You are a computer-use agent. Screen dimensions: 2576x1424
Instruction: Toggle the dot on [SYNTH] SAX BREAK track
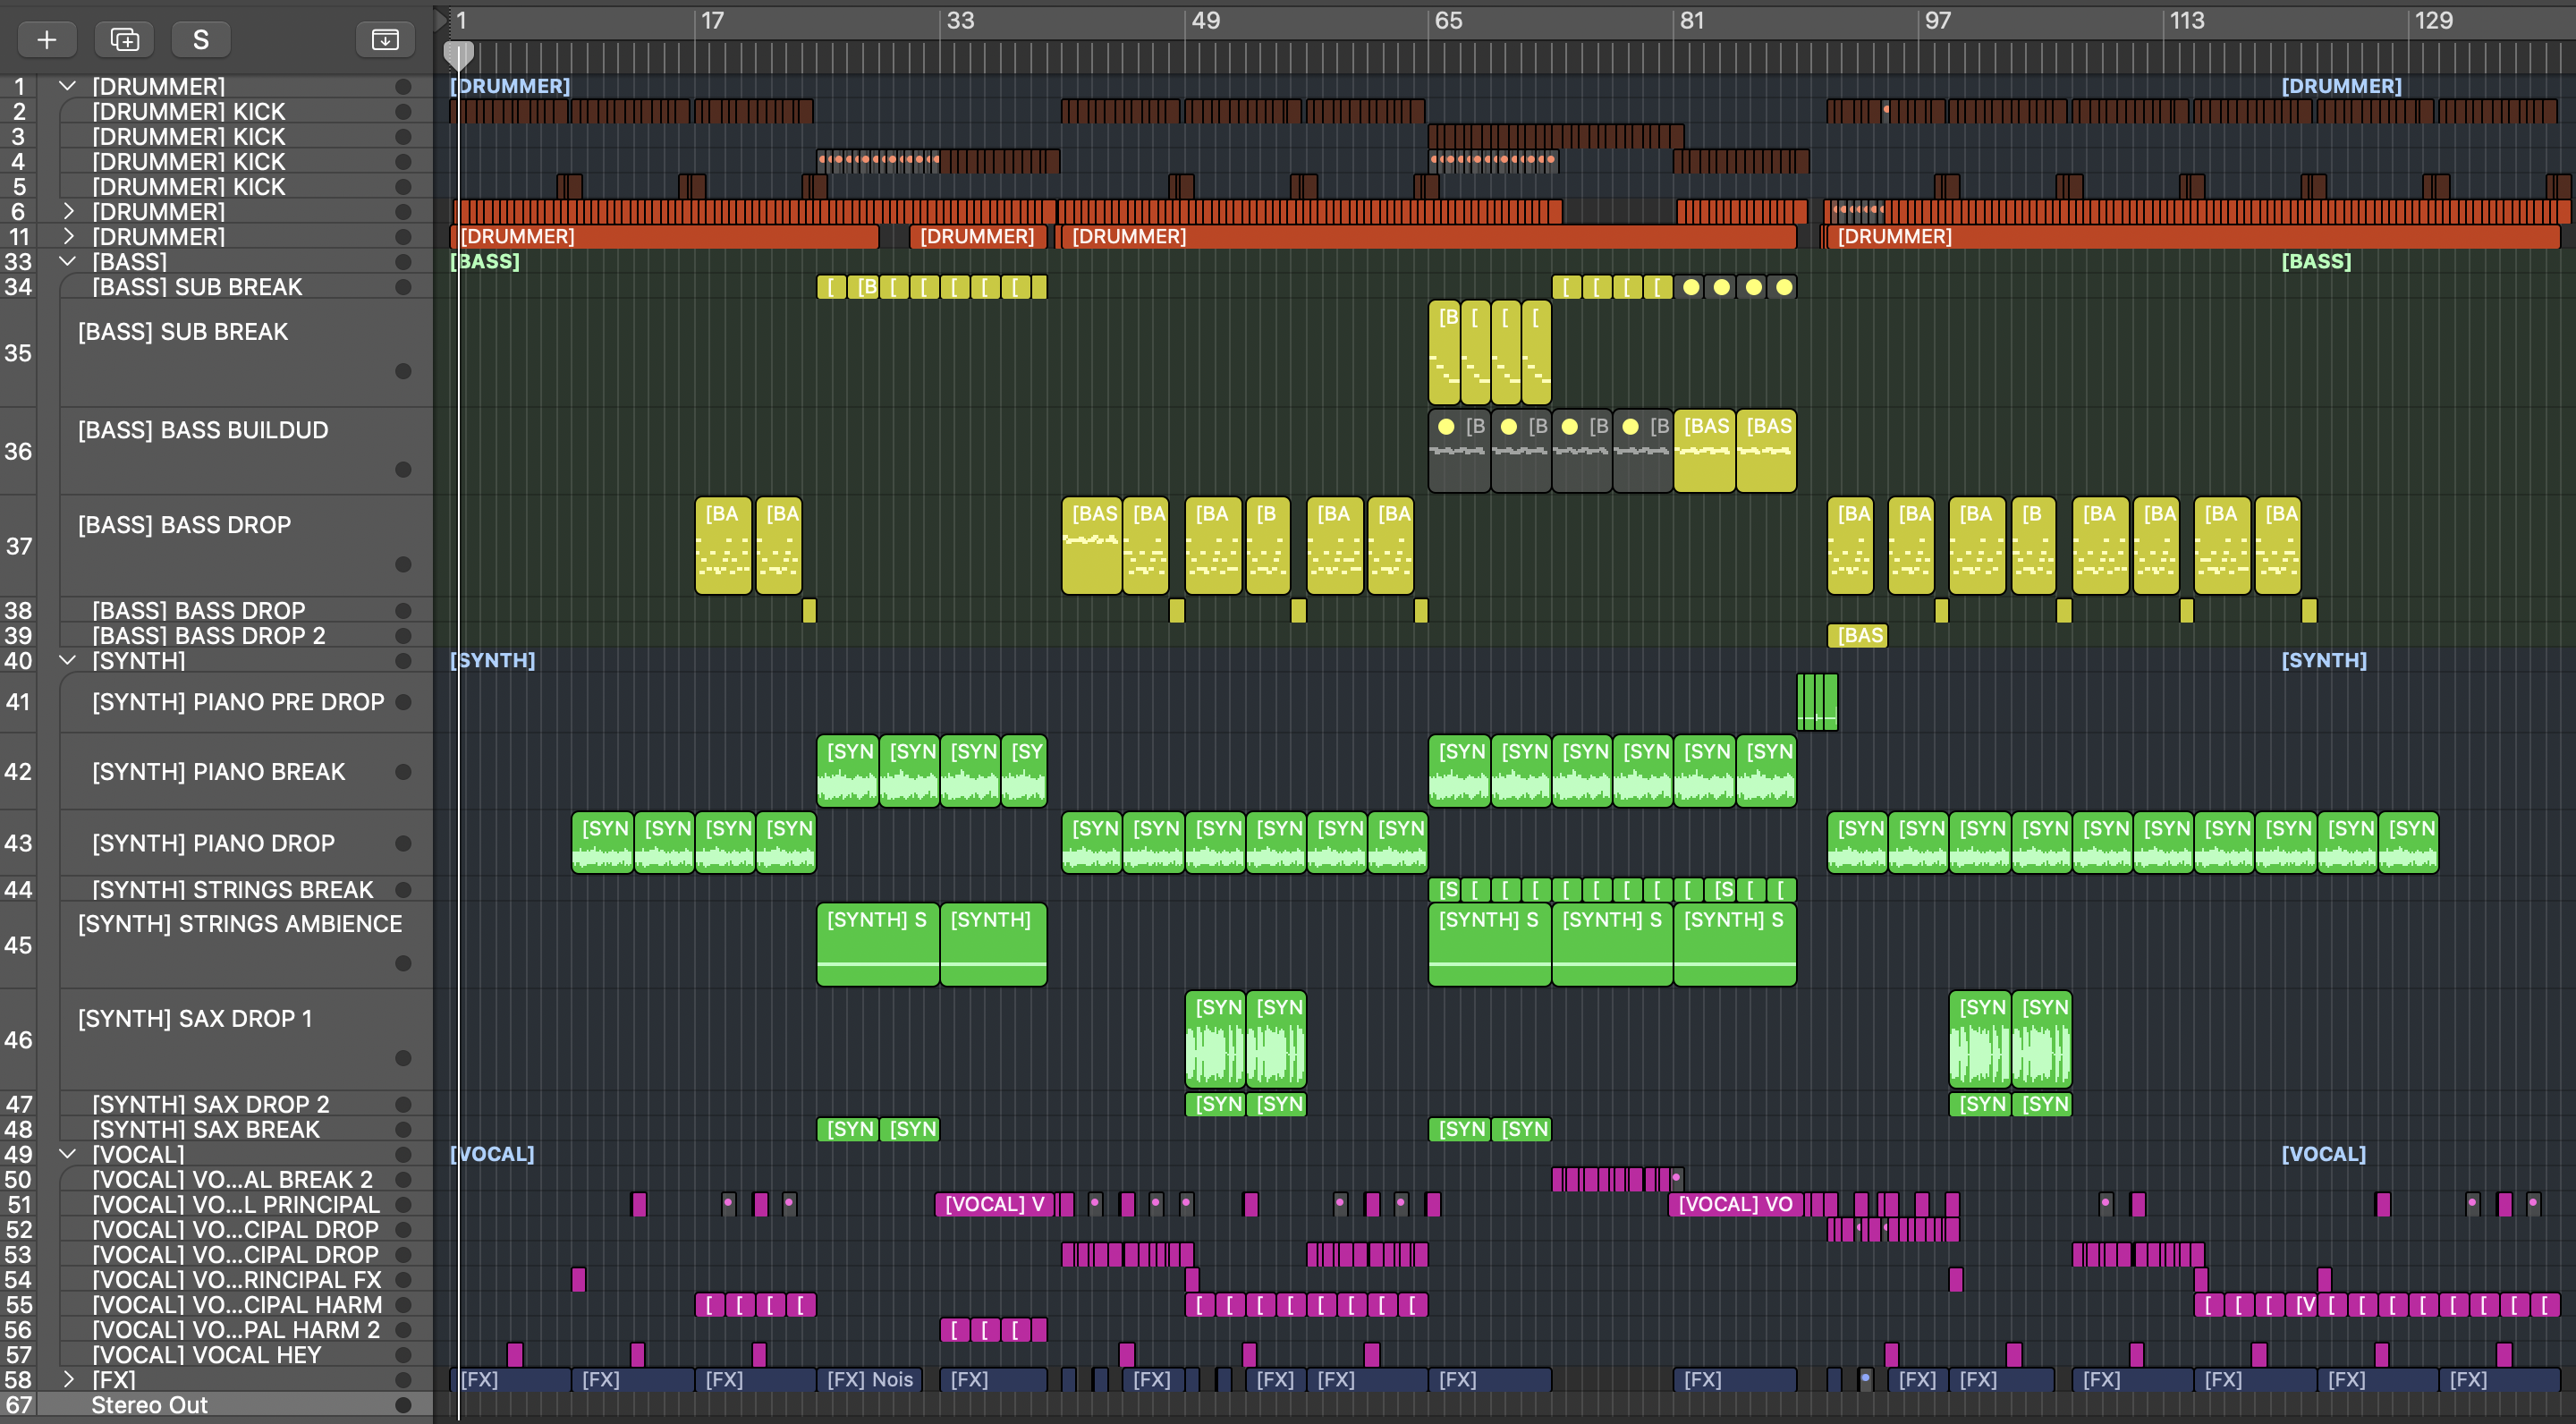pyautogui.click(x=403, y=1129)
